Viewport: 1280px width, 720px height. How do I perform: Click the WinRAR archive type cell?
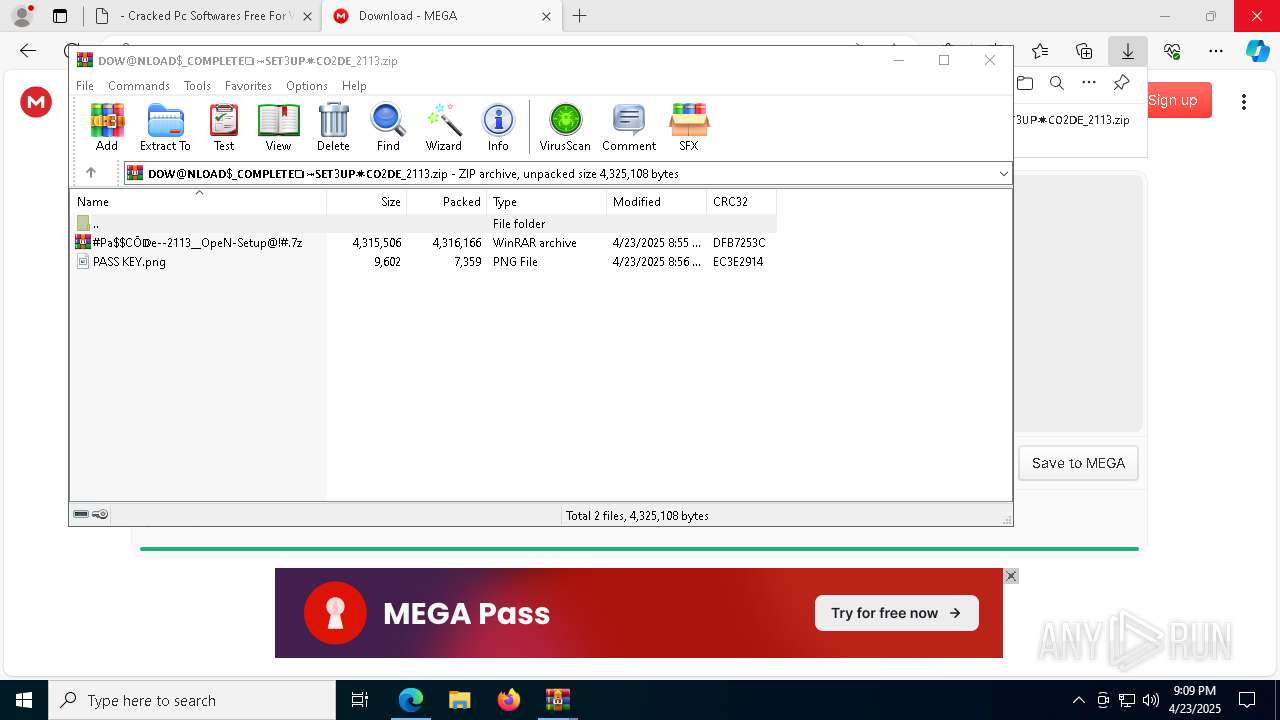[x=534, y=243]
